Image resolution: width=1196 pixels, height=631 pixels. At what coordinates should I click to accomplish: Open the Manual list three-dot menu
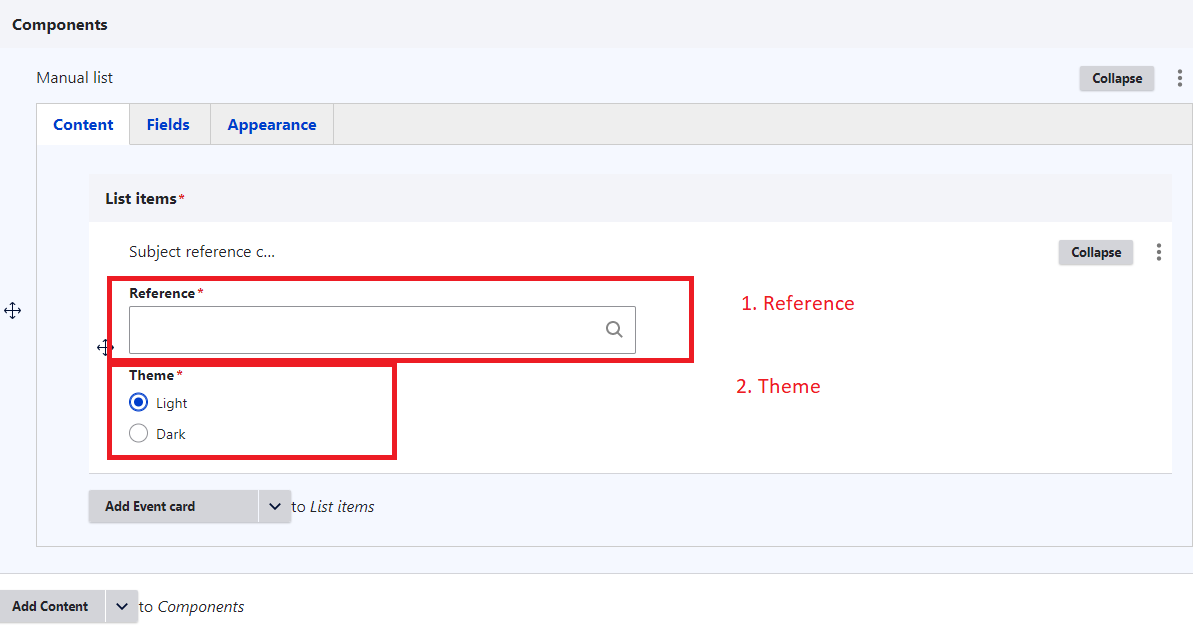pos(1180,78)
